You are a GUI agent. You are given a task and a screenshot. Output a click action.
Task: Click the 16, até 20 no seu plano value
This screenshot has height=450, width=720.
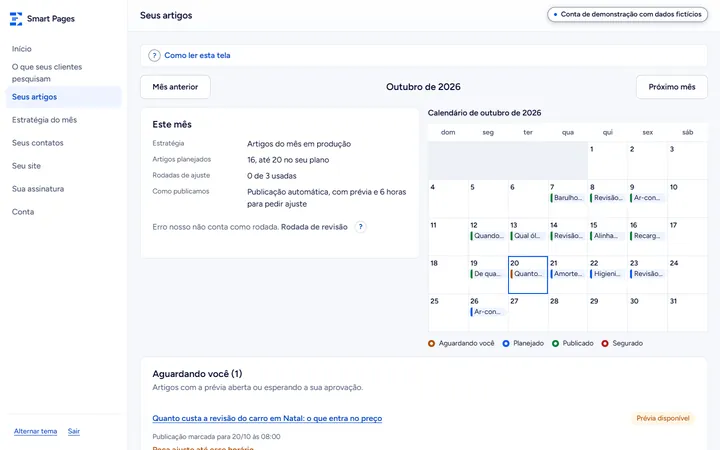click(288, 160)
